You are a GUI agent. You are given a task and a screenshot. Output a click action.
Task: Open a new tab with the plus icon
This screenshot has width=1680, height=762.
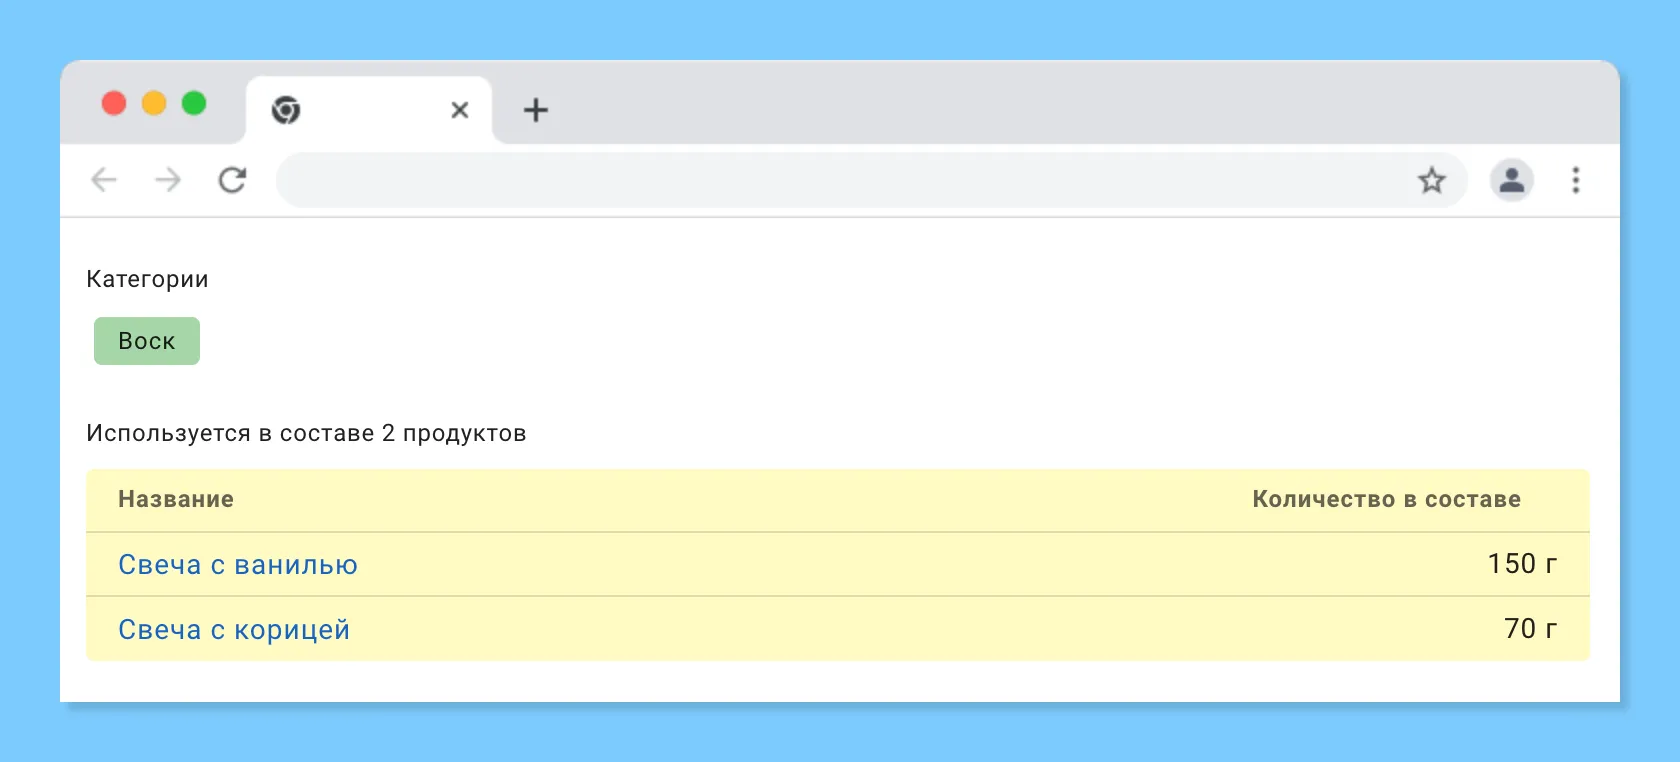click(536, 110)
